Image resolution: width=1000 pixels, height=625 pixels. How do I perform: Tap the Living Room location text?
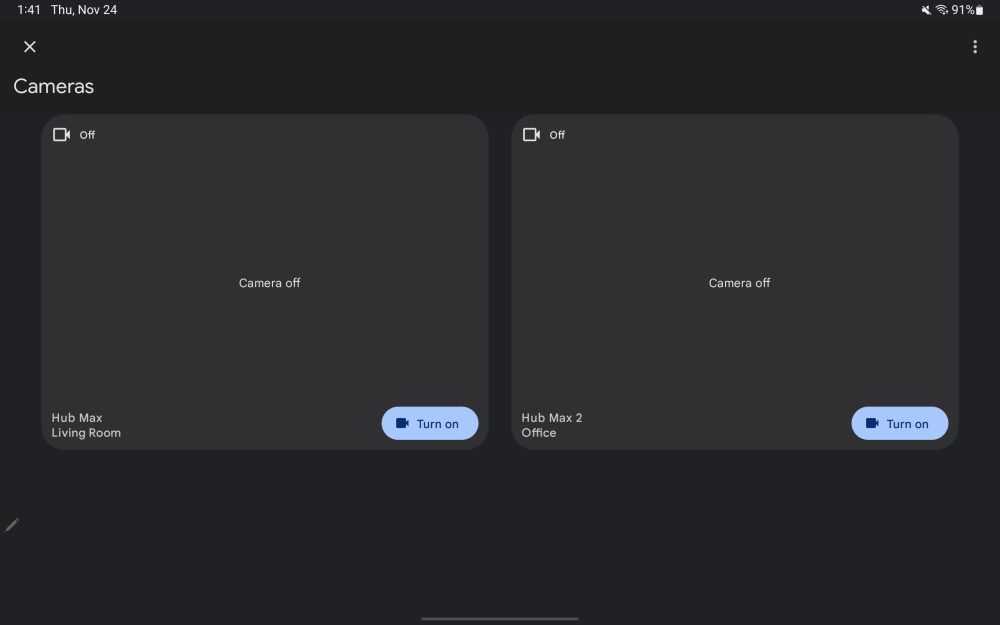86,432
